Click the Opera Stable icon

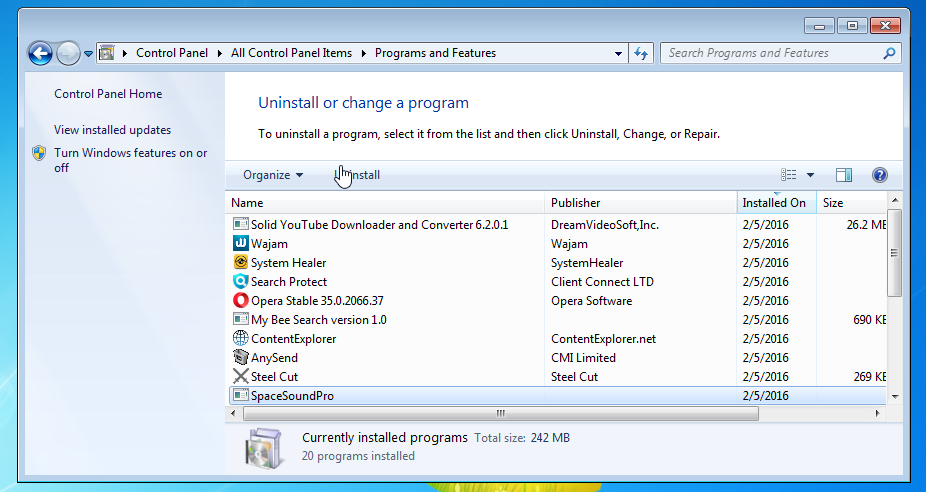pos(240,300)
